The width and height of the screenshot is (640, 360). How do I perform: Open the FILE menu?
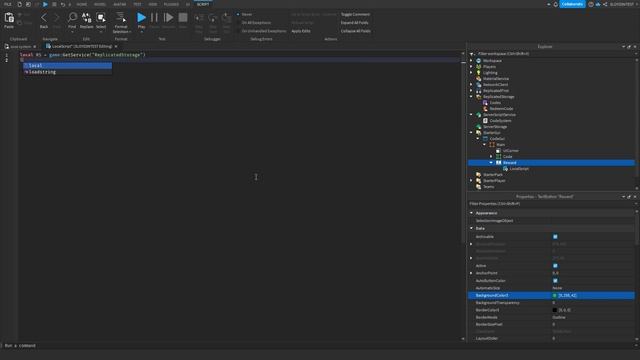click(8, 4)
